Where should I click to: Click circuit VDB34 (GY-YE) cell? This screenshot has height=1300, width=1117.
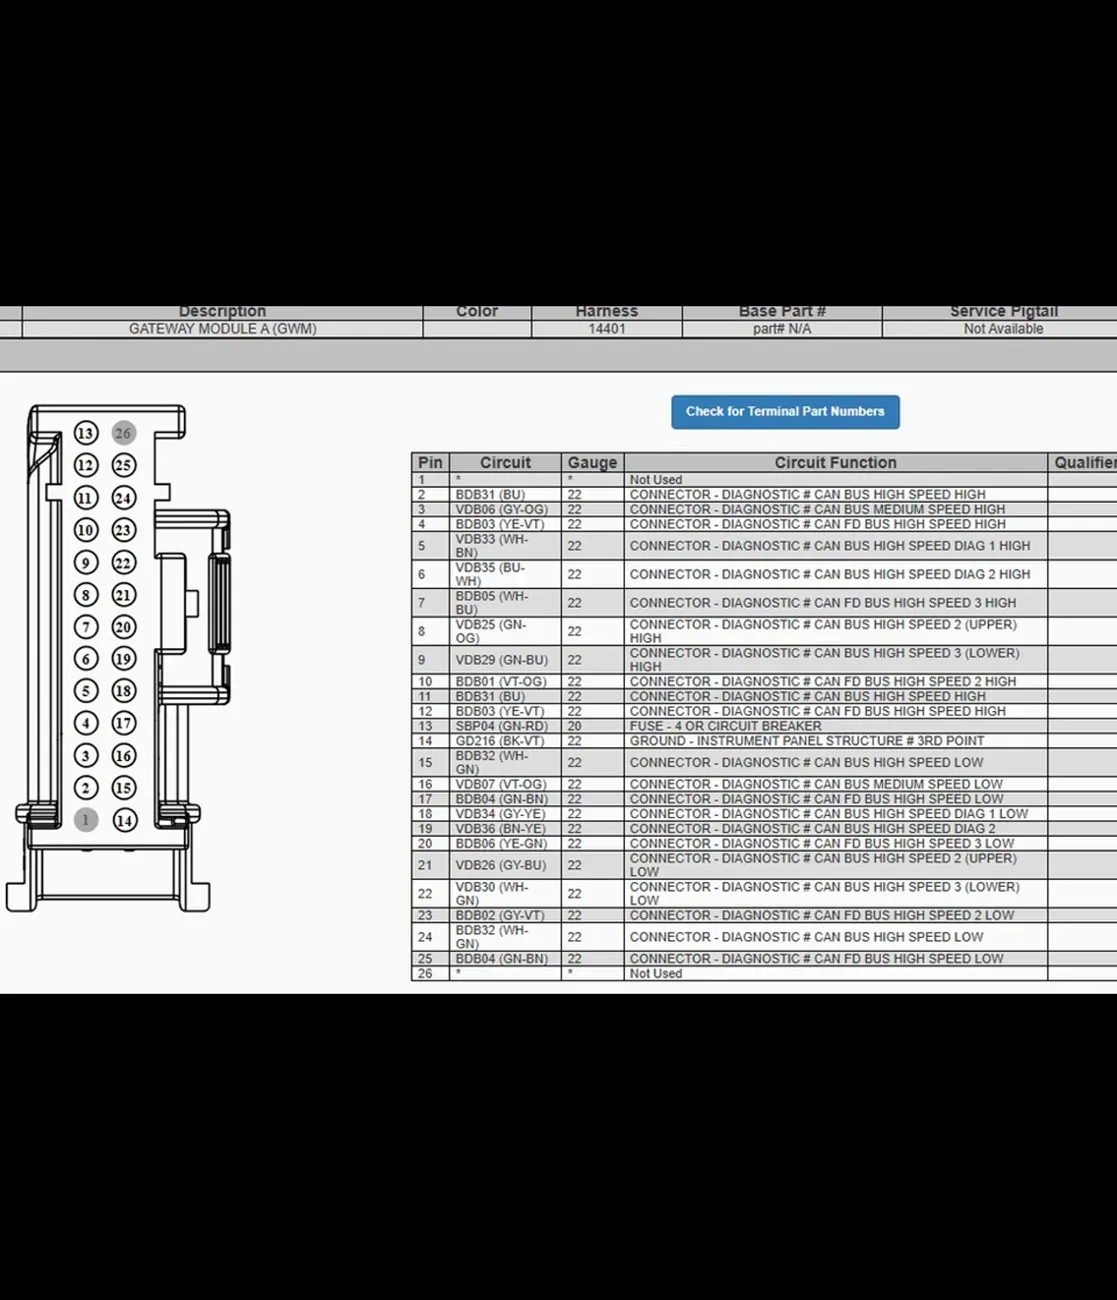[505, 814]
